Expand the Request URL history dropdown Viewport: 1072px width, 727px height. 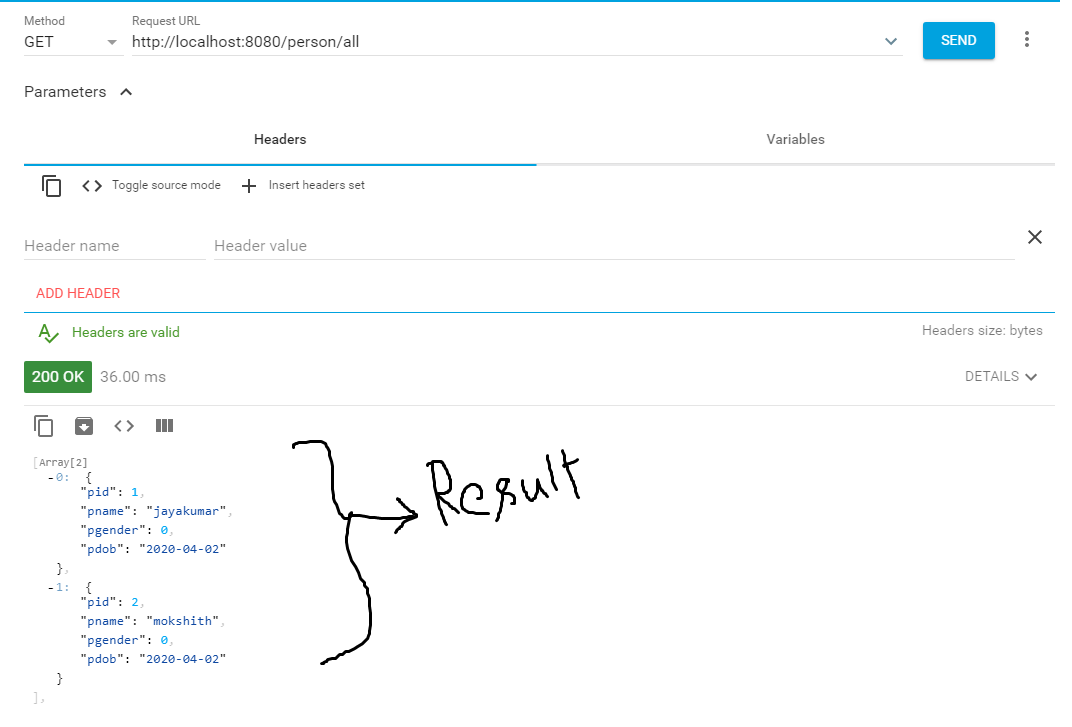pyautogui.click(x=890, y=42)
